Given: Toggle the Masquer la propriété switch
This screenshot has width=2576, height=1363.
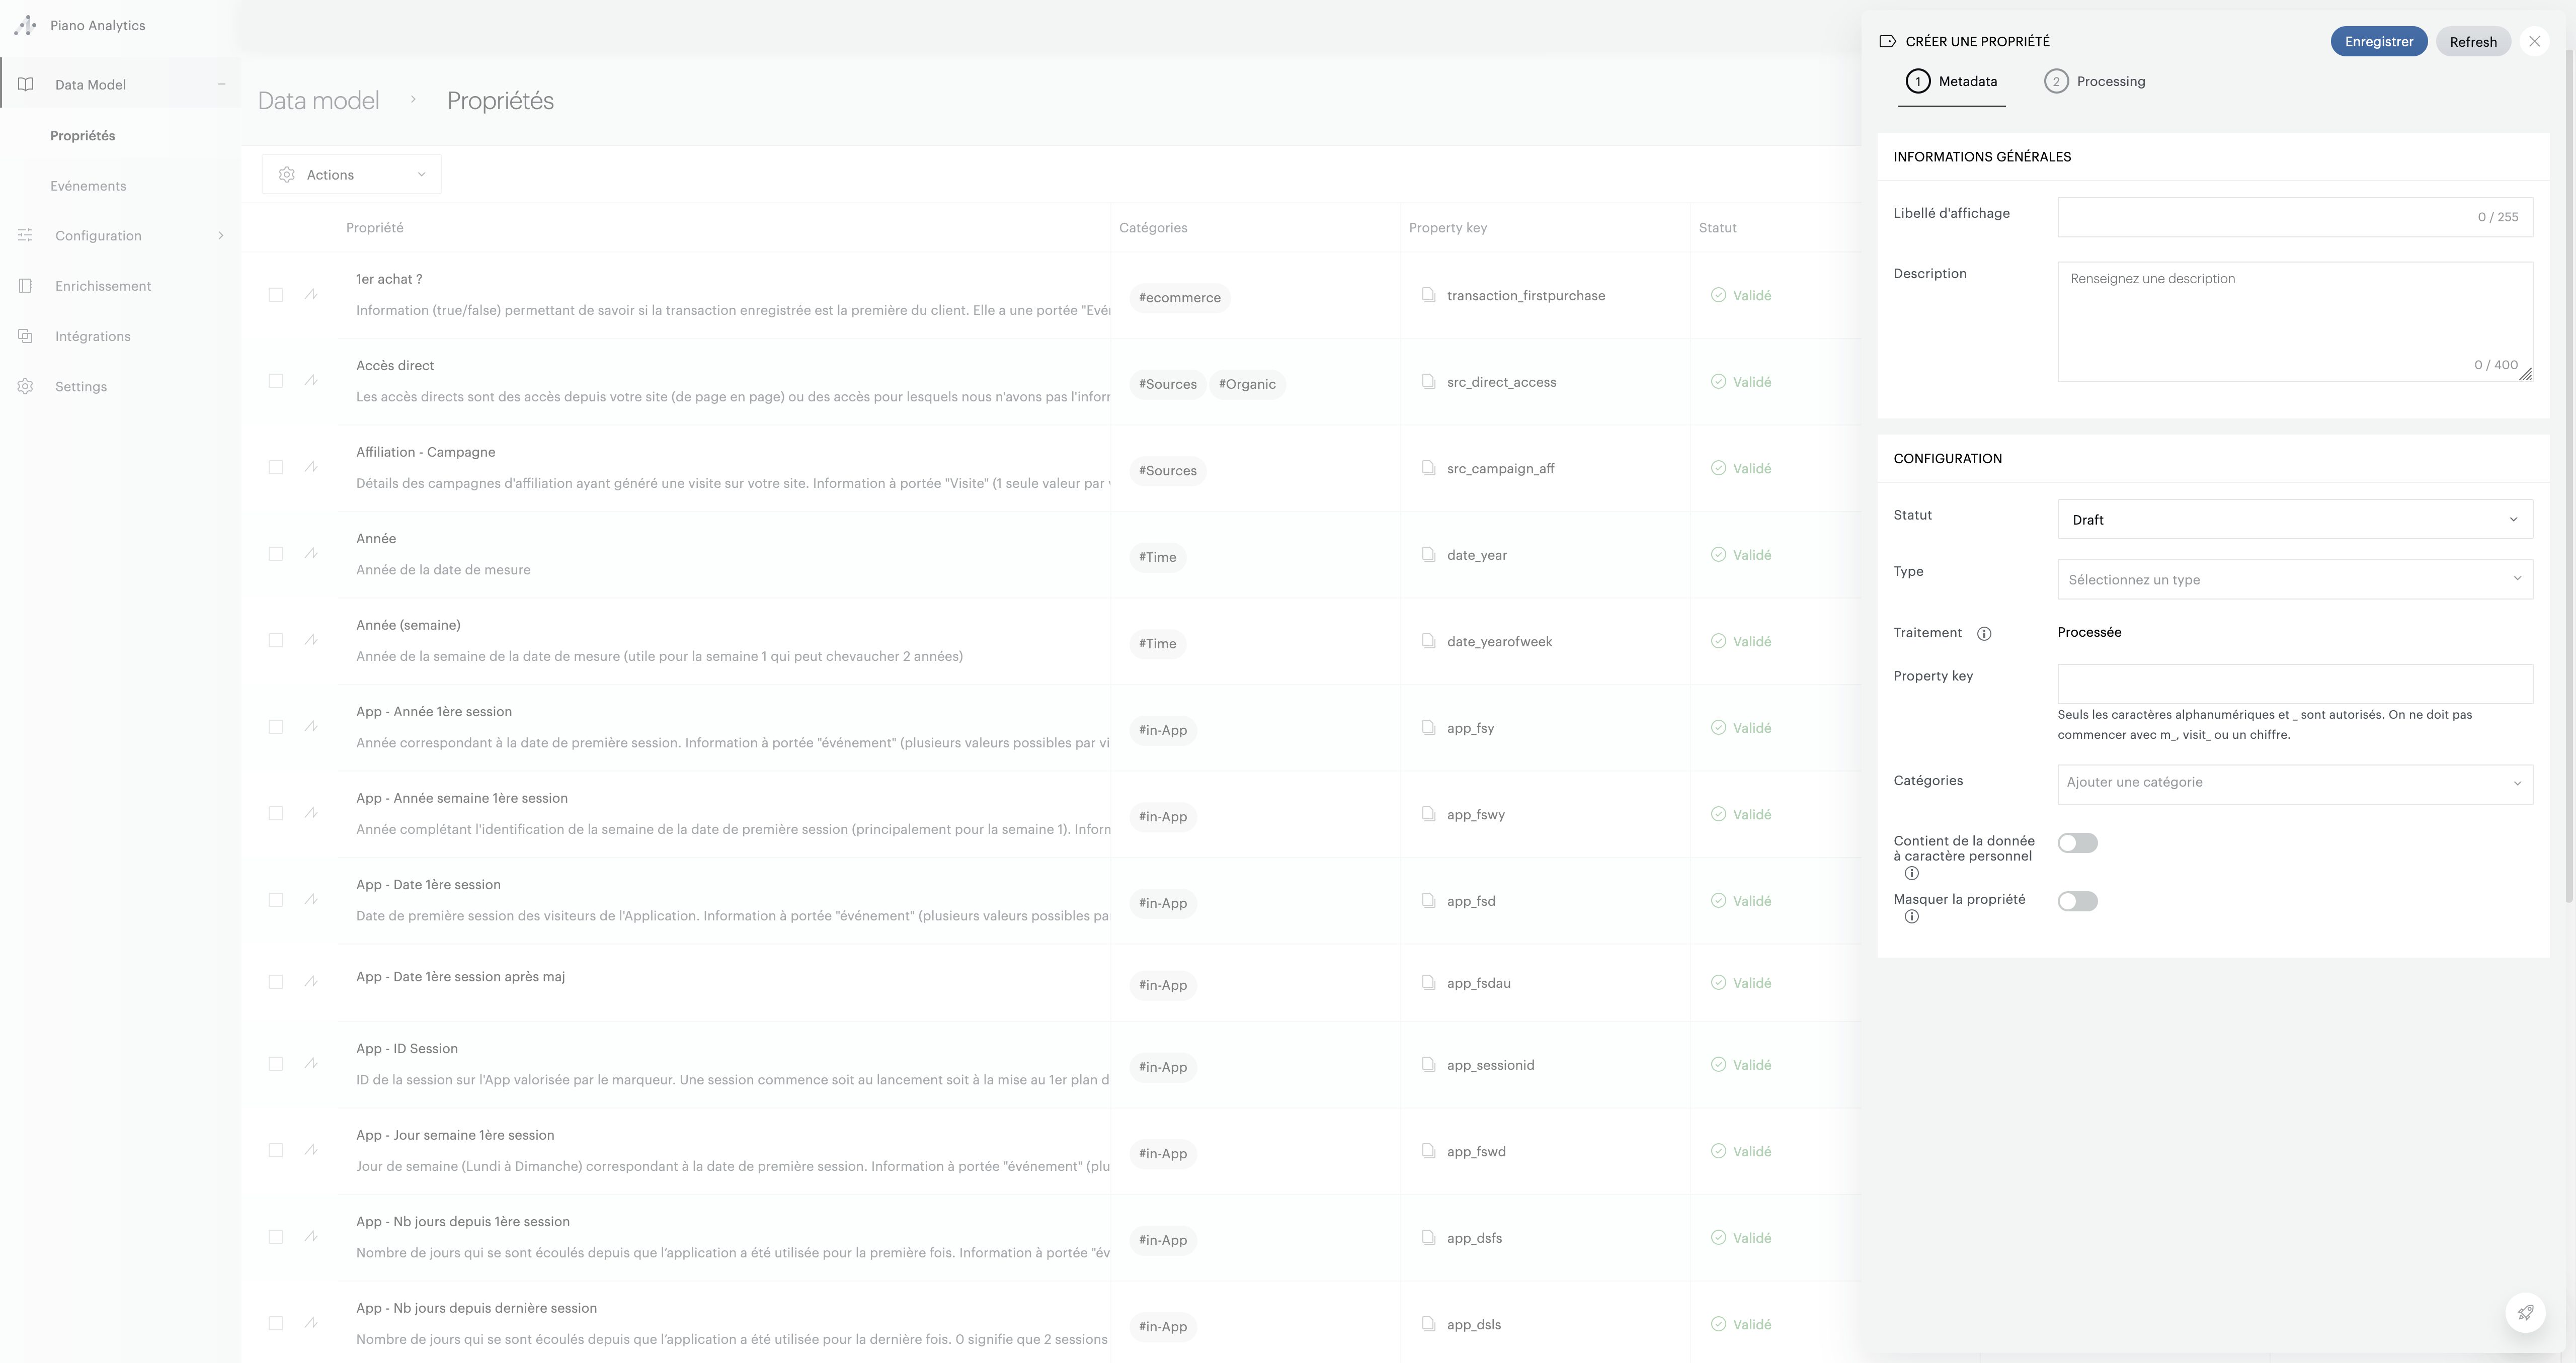Looking at the screenshot, I should (x=2077, y=901).
